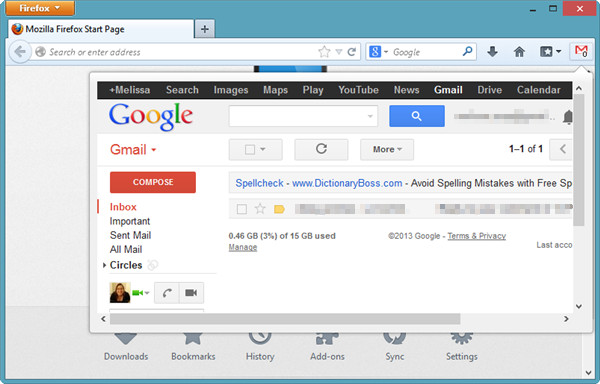
Task: Click the Manage storage link
Action: point(243,247)
